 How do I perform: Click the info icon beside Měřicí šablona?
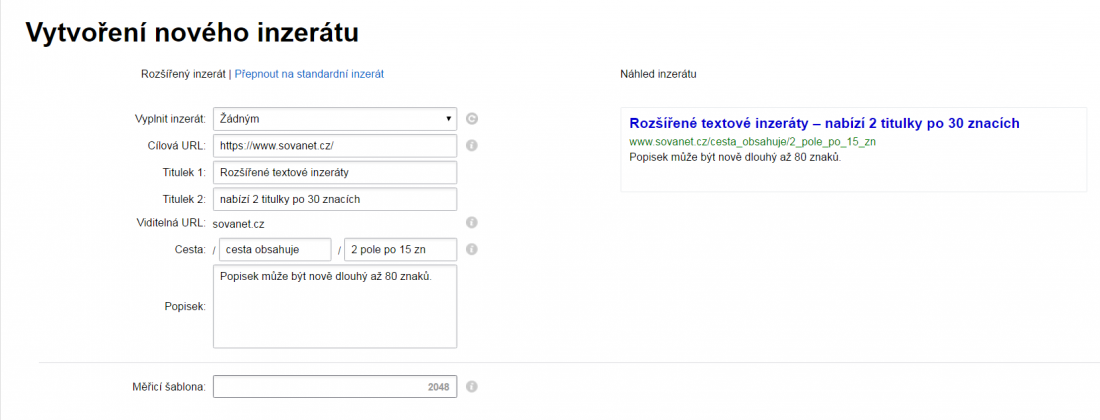[472, 386]
